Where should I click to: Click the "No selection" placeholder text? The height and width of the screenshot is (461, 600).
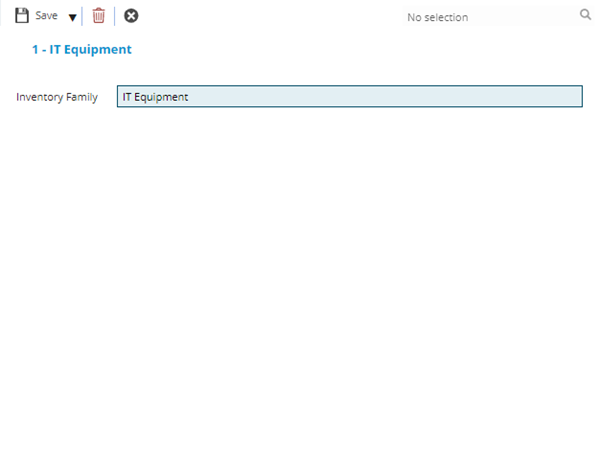[x=437, y=17]
